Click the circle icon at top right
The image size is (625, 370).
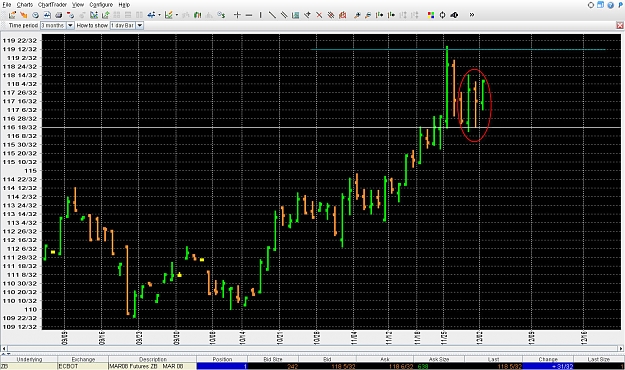[x=591, y=5]
